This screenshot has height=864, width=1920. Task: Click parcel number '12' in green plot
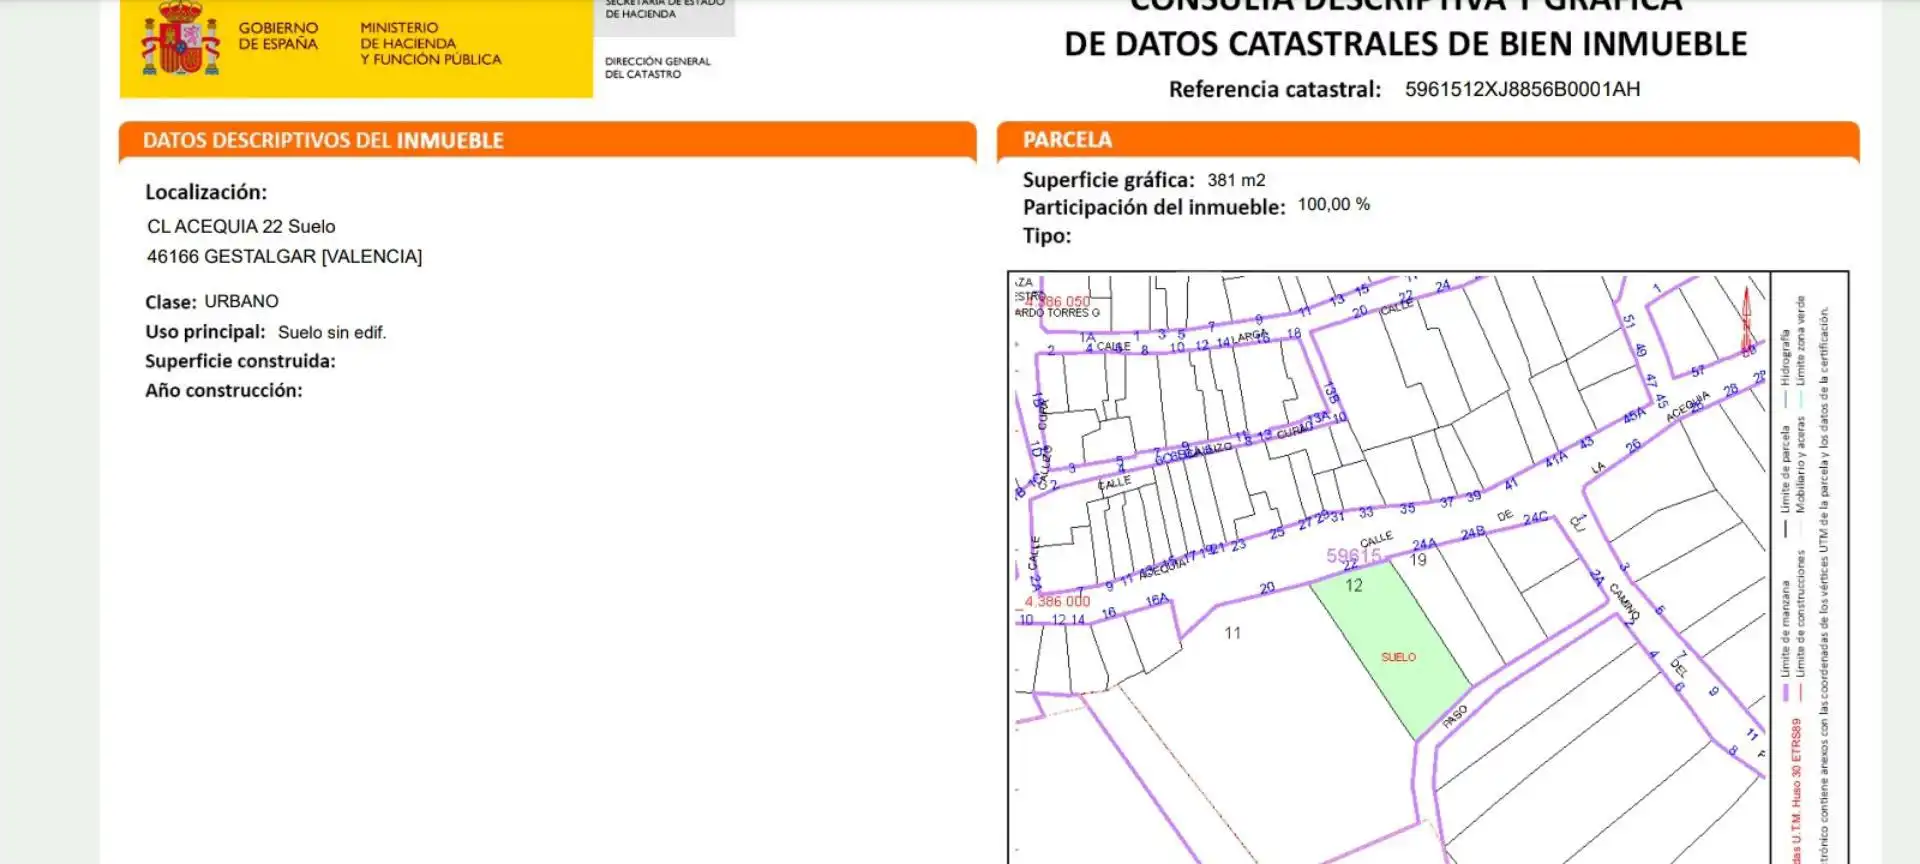pyautogui.click(x=1354, y=586)
